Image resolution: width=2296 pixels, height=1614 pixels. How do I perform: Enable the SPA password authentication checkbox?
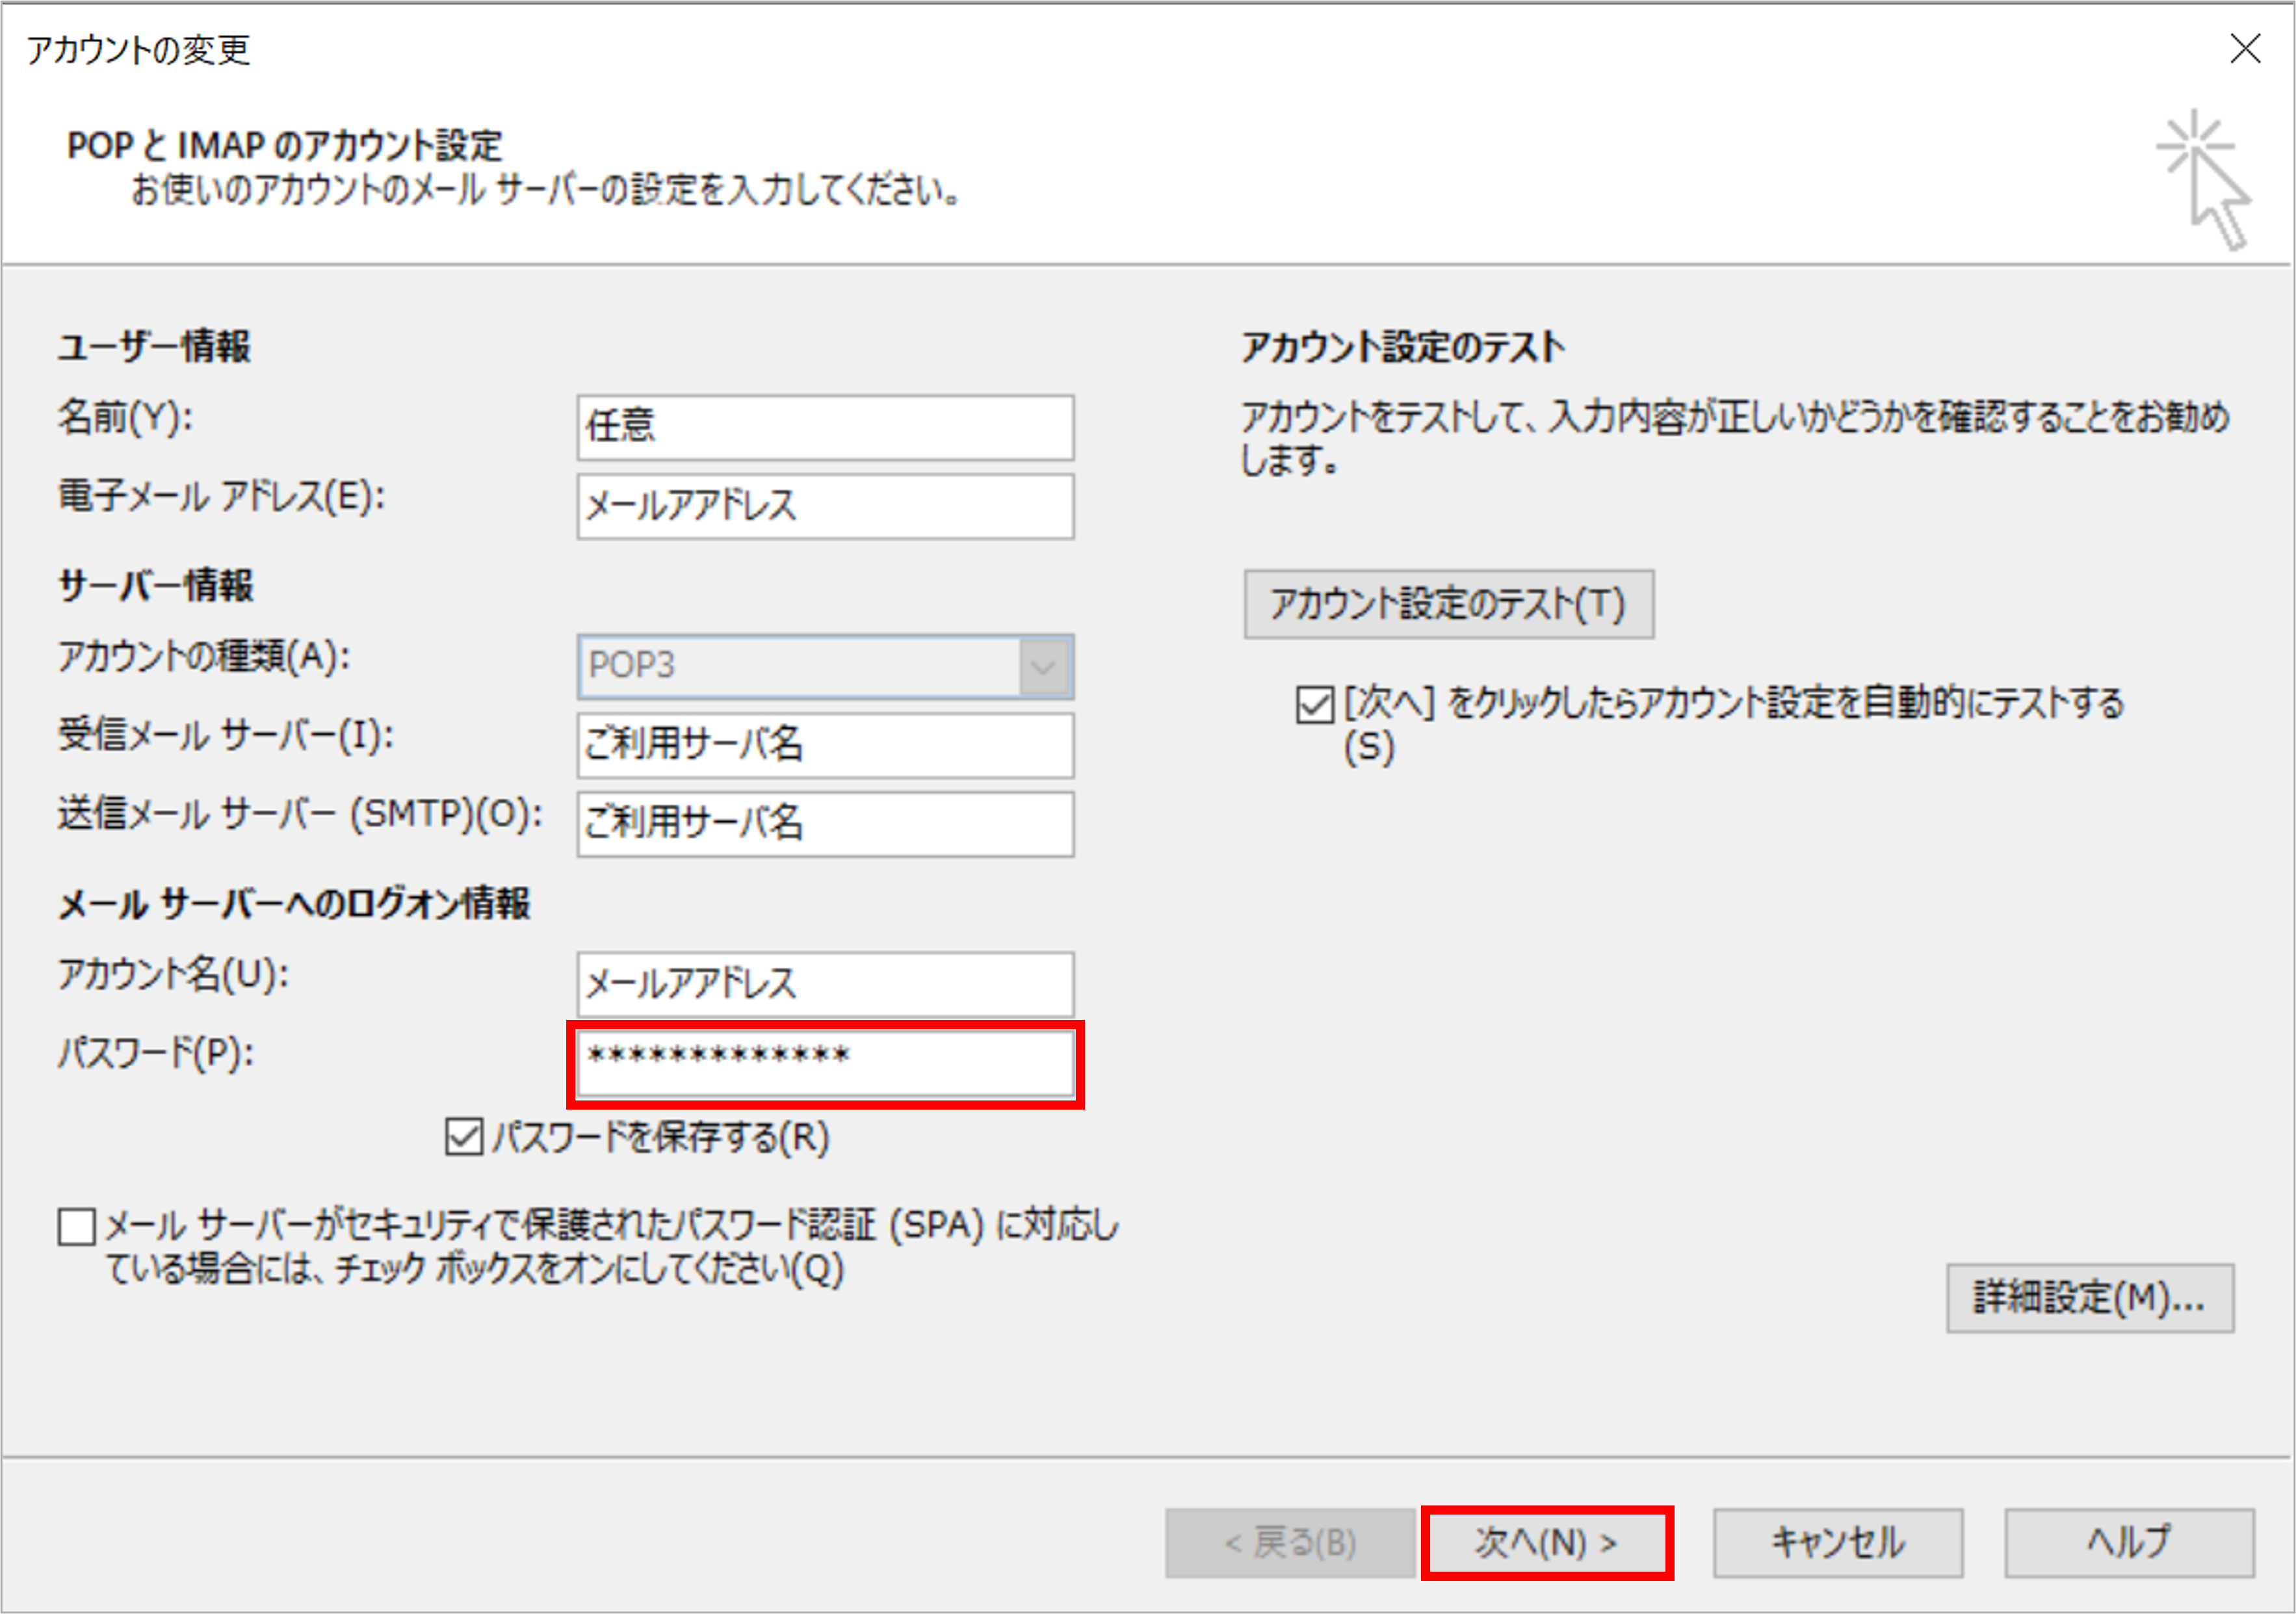click(x=77, y=1227)
